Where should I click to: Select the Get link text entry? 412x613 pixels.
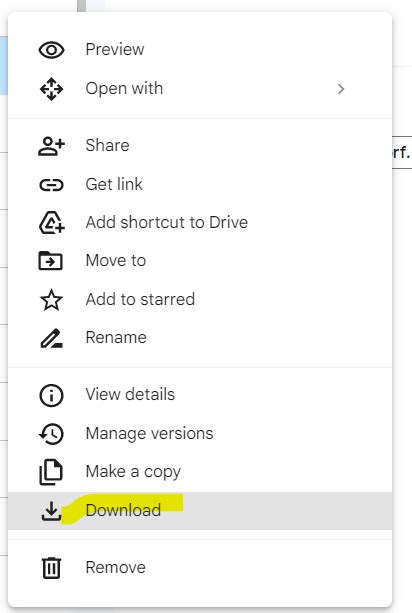click(x=114, y=184)
